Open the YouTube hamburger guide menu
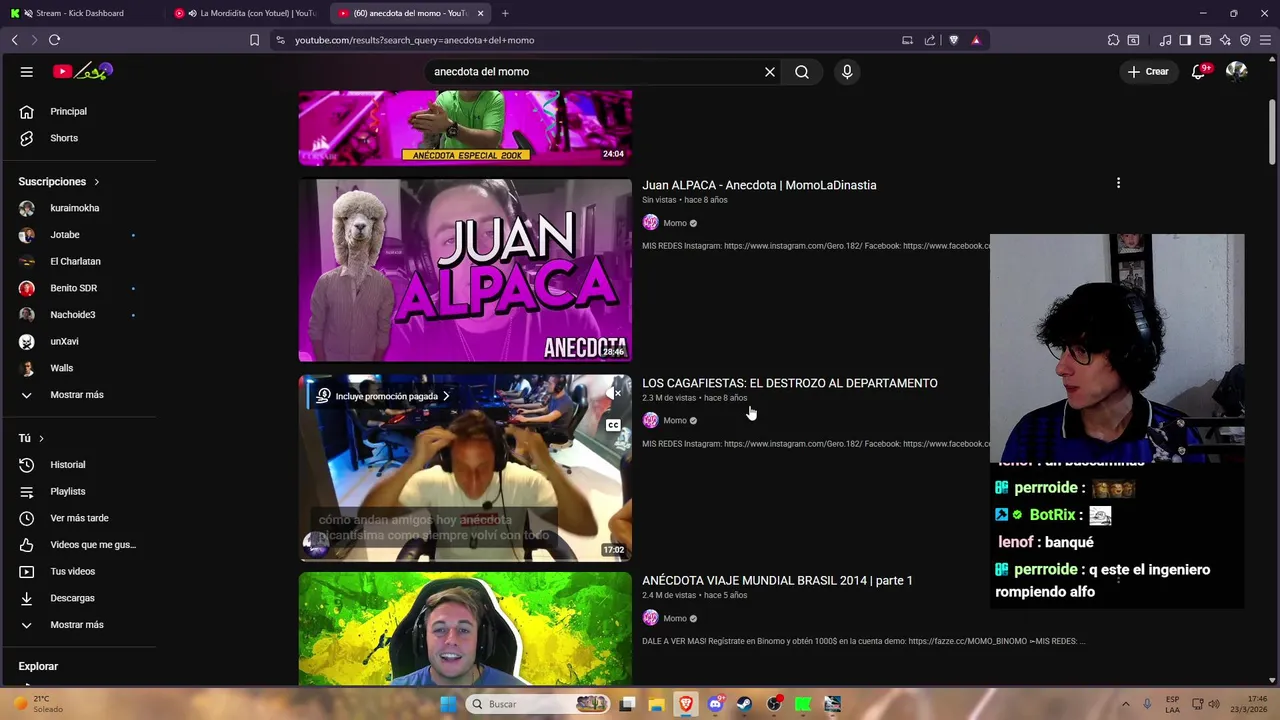 click(27, 72)
